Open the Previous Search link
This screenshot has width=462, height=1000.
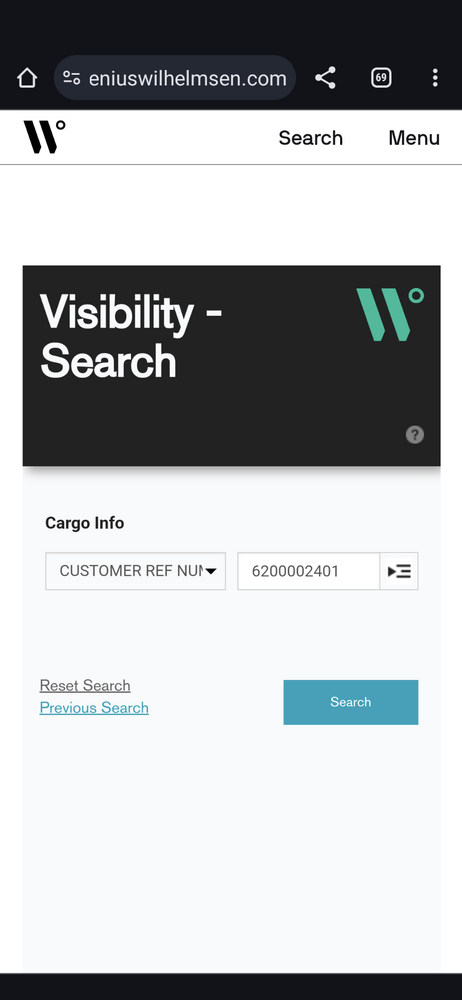(x=94, y=708)
